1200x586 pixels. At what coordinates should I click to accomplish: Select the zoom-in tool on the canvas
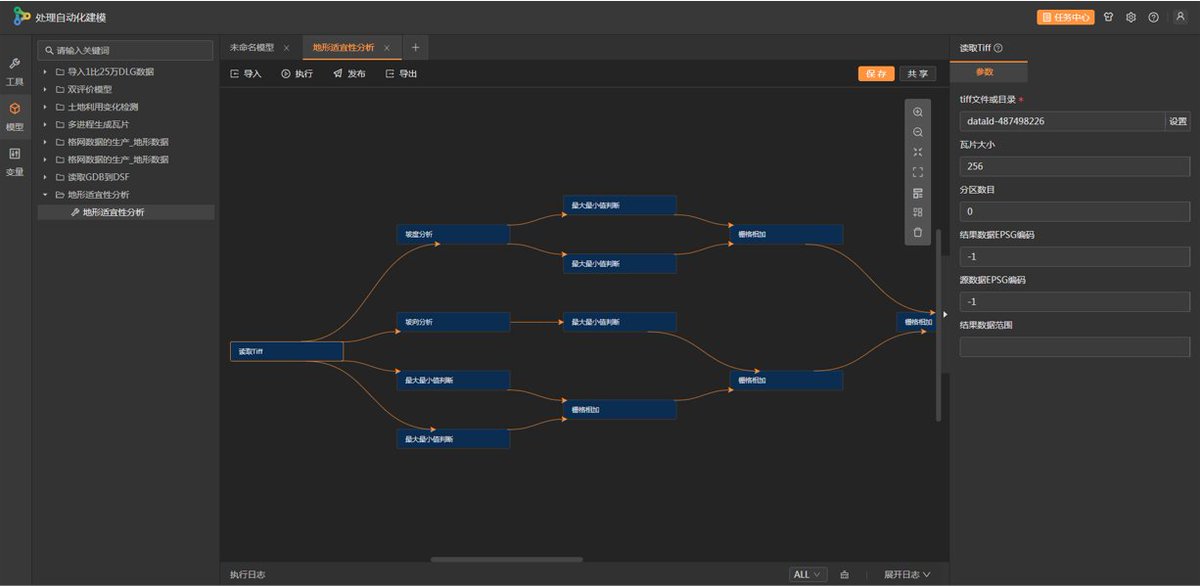(x=917, y=112)
